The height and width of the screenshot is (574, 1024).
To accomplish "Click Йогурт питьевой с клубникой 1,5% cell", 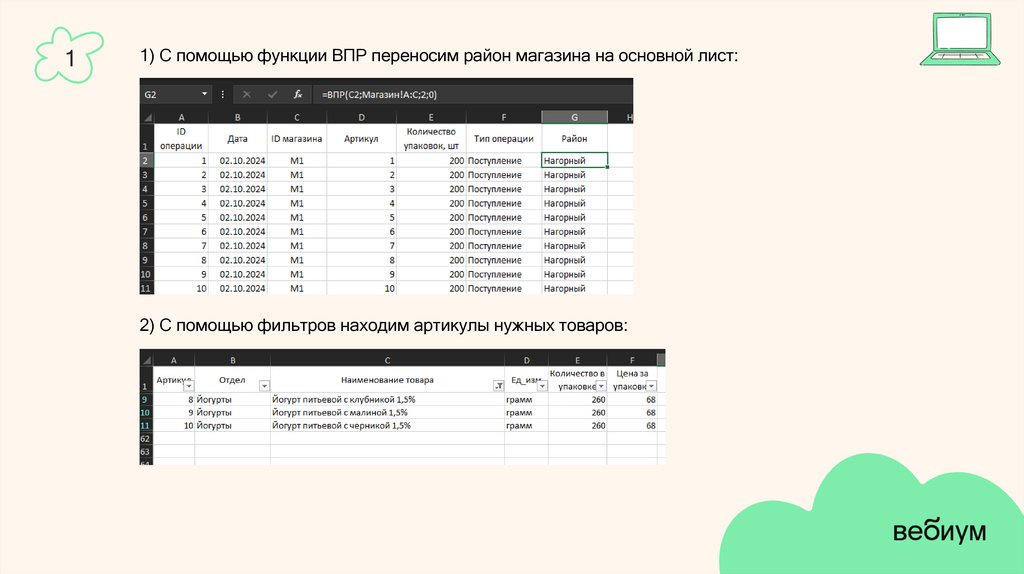I will pyautogui.click(x=387, y=399).
